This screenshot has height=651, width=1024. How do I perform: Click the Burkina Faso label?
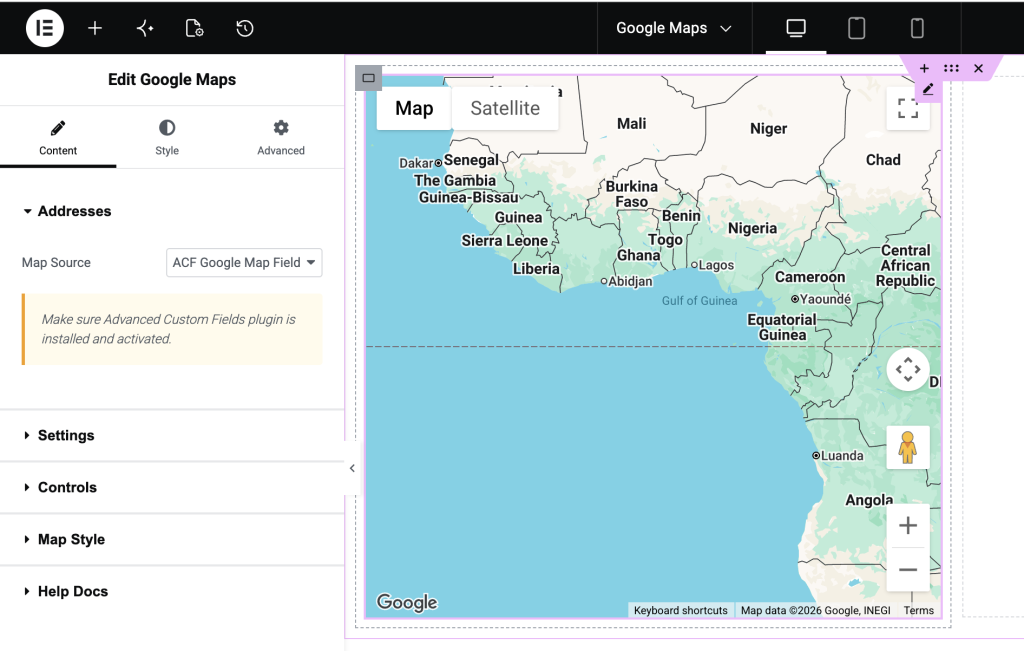pos(632,194)
